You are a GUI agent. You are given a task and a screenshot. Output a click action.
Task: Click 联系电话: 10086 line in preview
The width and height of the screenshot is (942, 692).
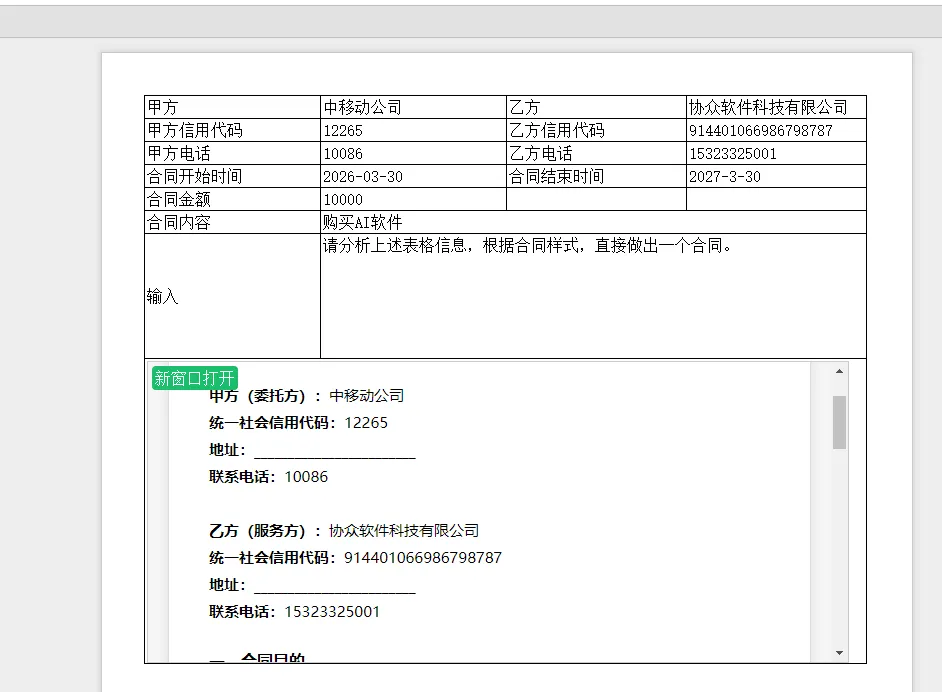(x=269, y=477)
